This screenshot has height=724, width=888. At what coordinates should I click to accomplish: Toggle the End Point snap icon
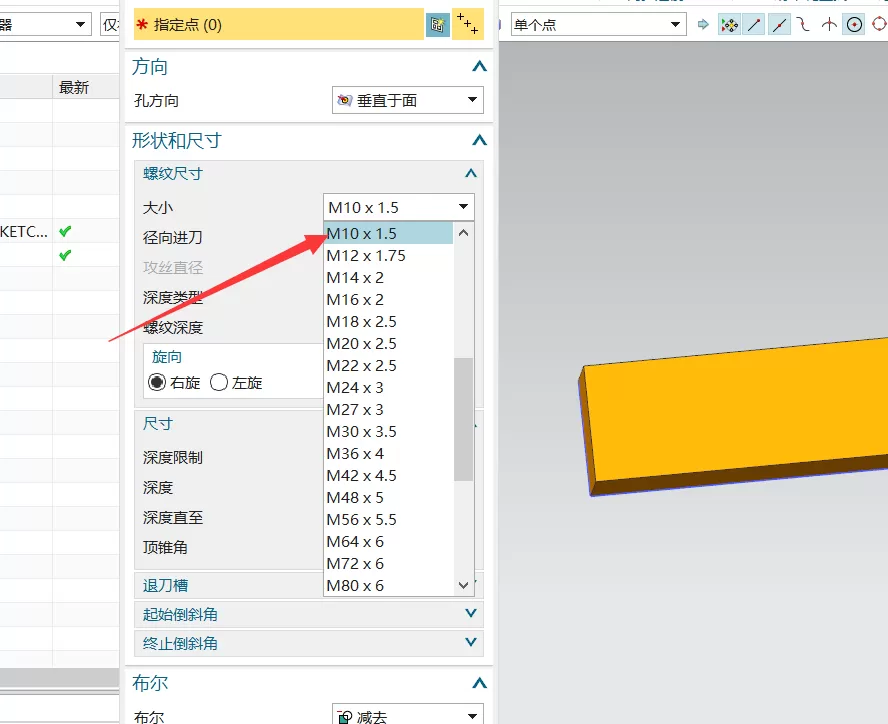754,24
